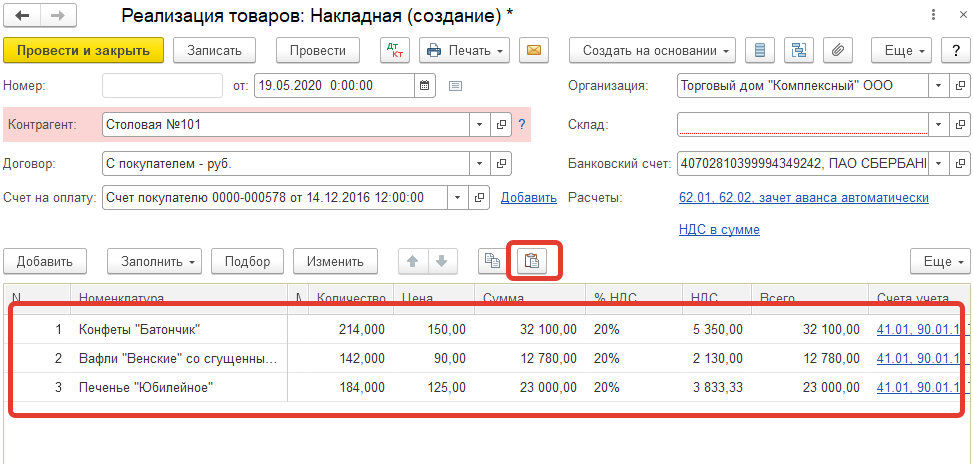This screenshot has width=973, height=464.
Task: Open accounts link for Печенье "Юбилейное" row
Action: point(921,387)
